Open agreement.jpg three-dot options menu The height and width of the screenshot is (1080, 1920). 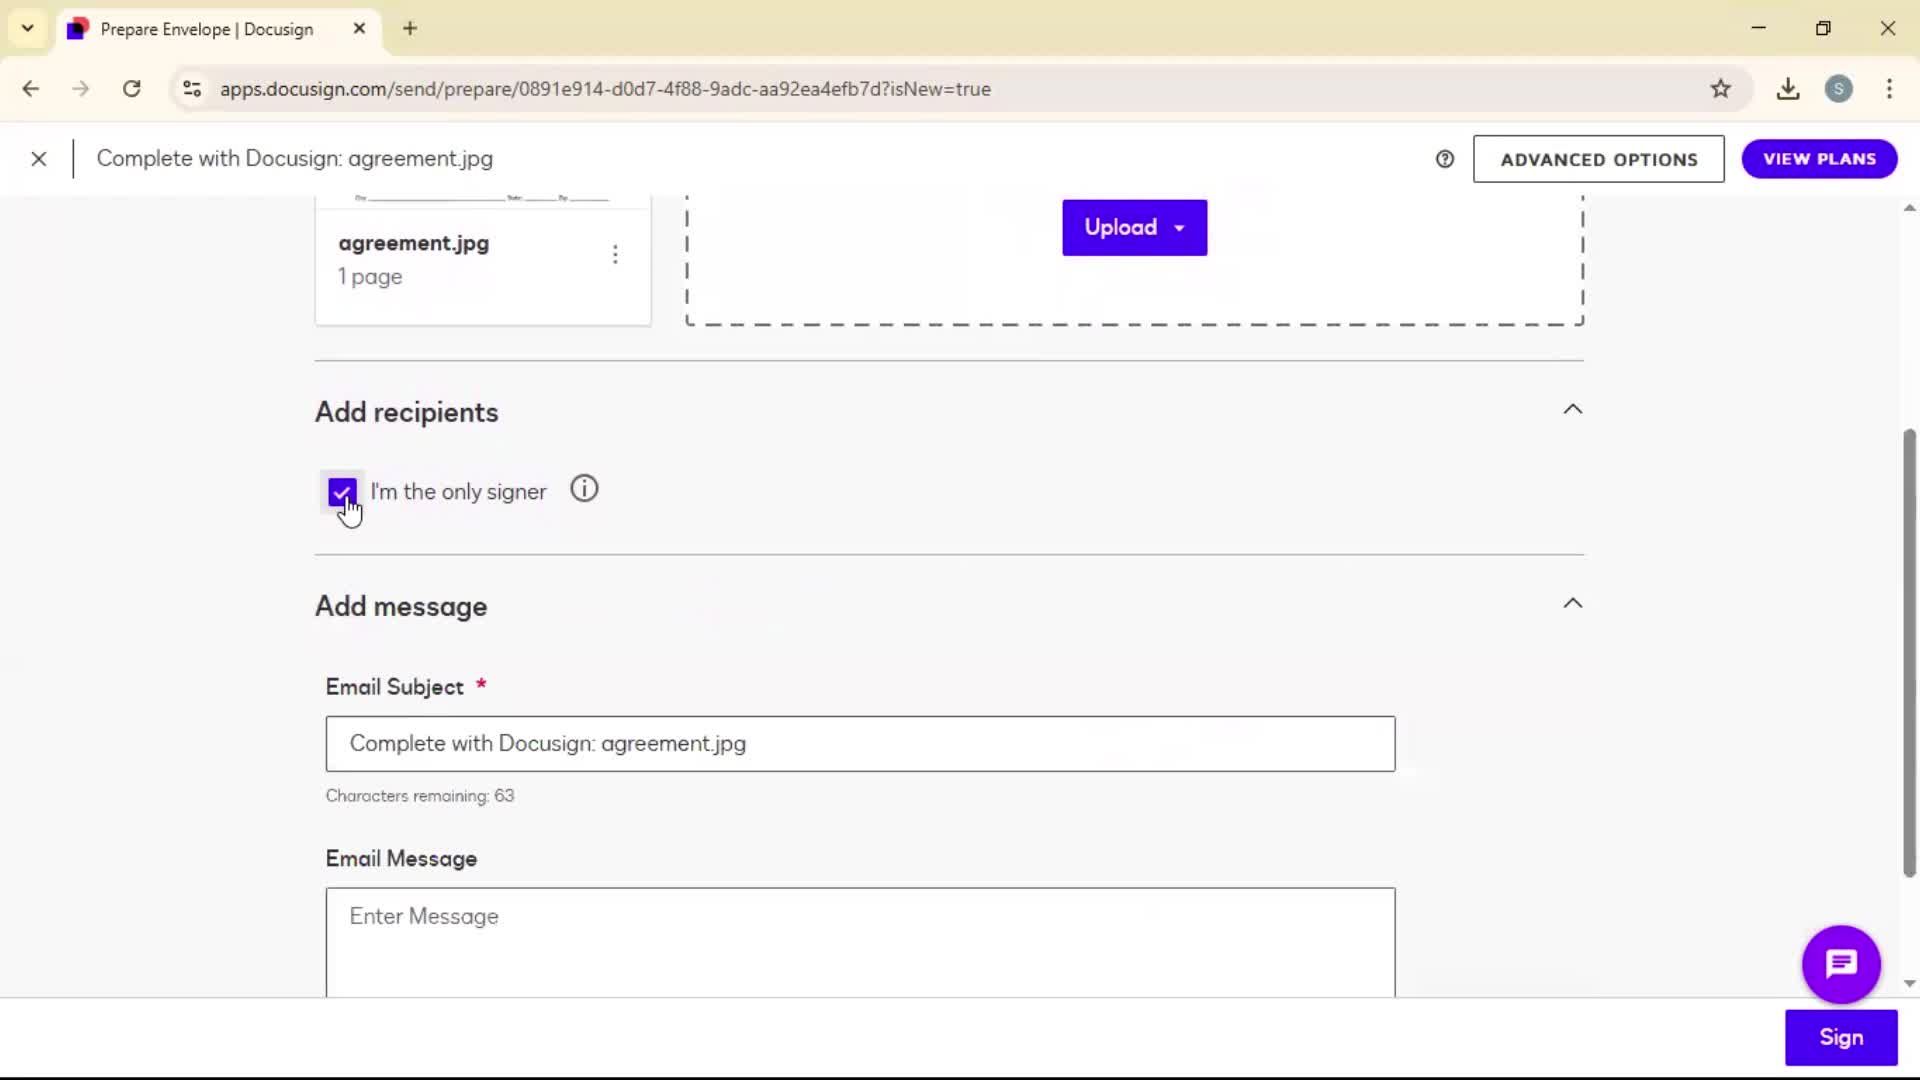[615, 255]
